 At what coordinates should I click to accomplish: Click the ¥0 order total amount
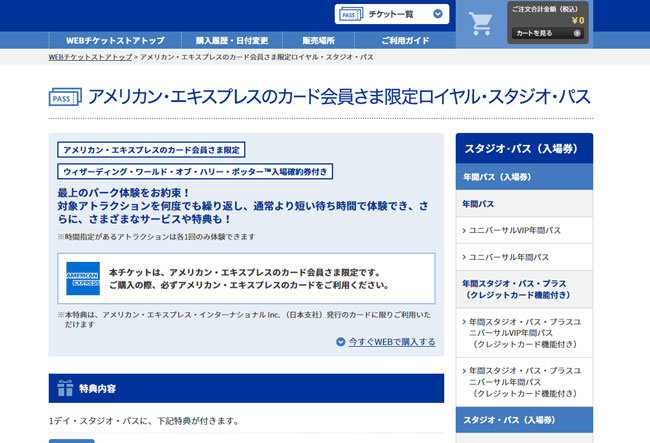(x=577, y=20)
